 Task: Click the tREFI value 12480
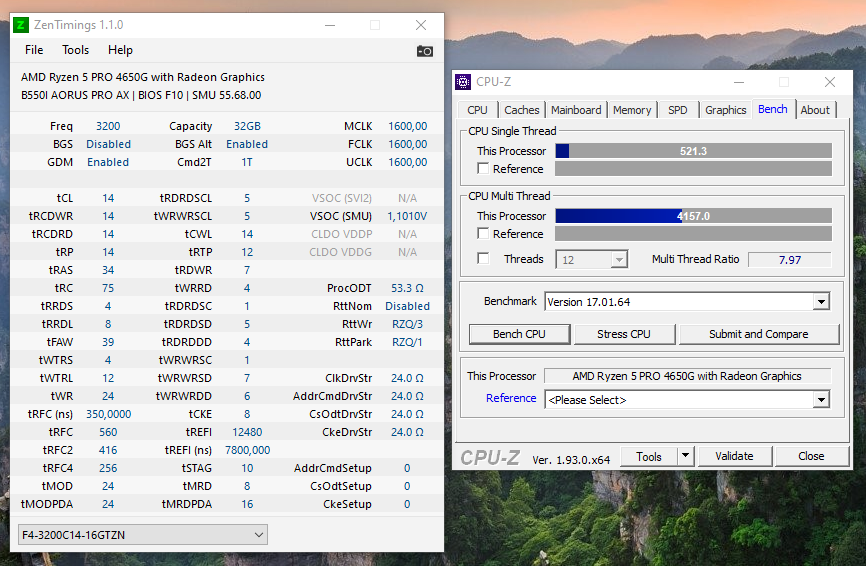247,432
